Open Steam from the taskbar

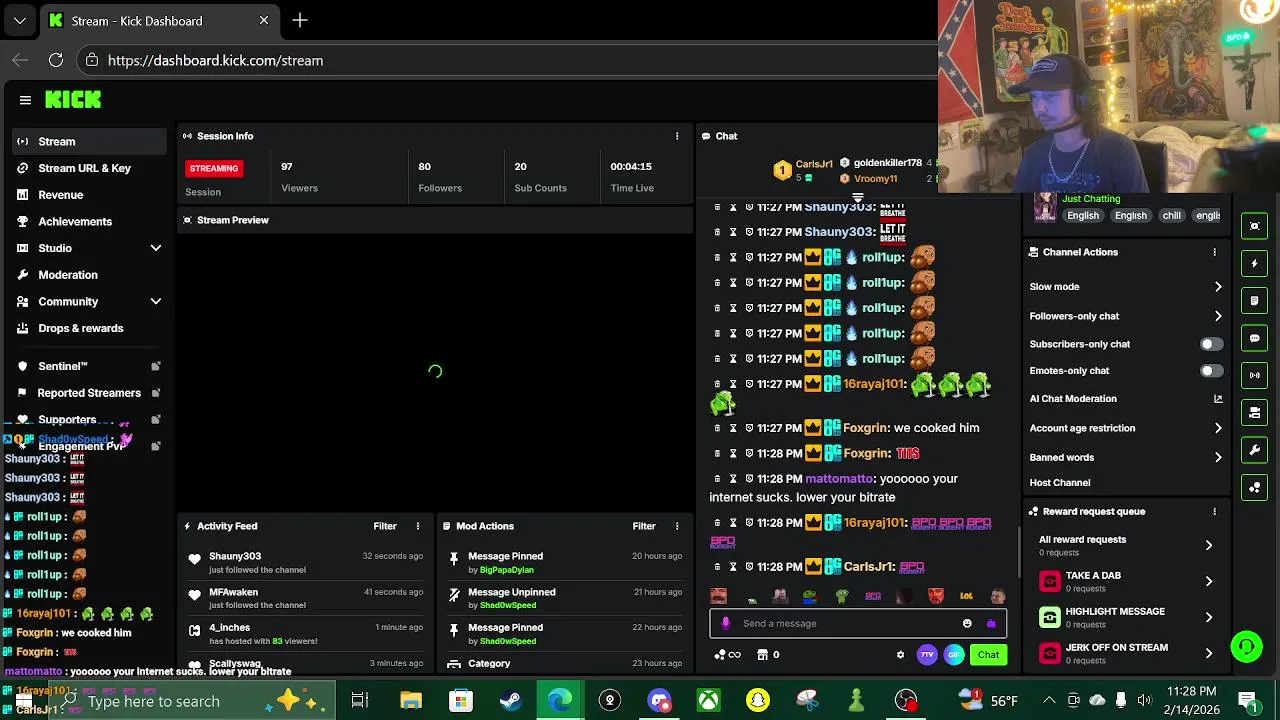[510, 700]
